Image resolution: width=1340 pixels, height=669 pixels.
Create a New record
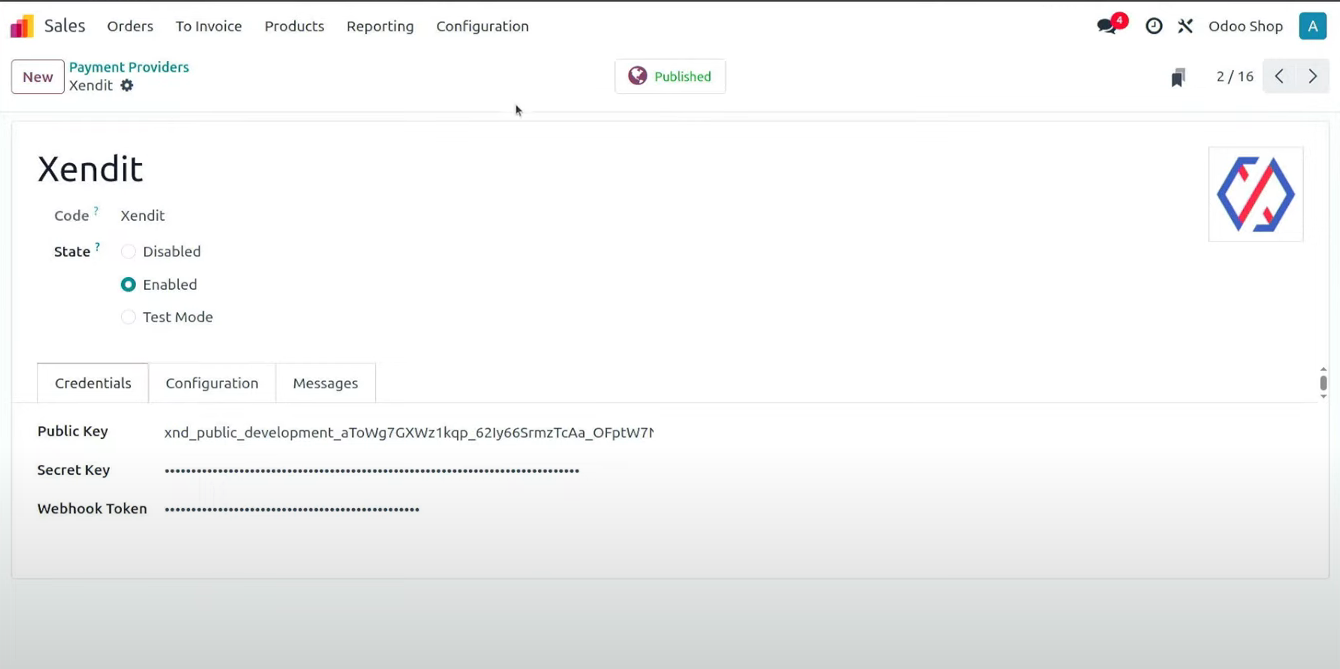(38, 77)
